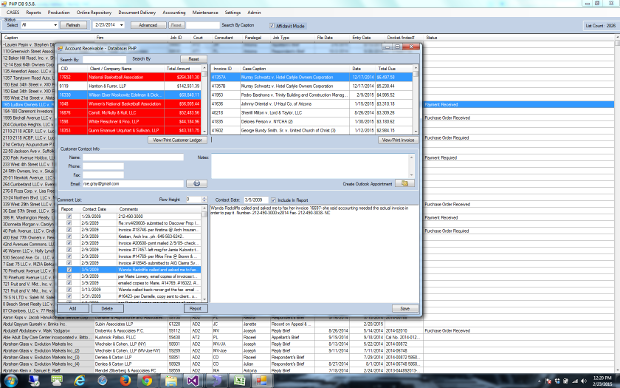This screenshot has width=620, height=388.
Task: Click the Refresh button in main toolbar
Action: pyautogui.click(x=73, y=25)
